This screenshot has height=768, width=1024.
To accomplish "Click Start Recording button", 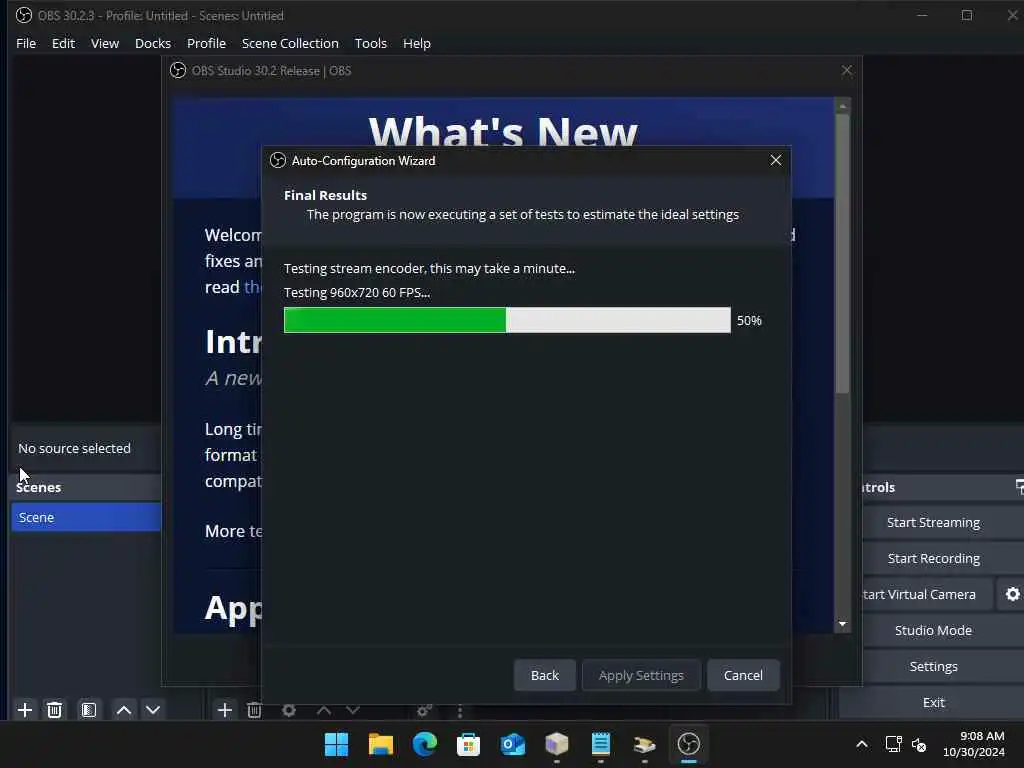I will (x=933, y=558).
